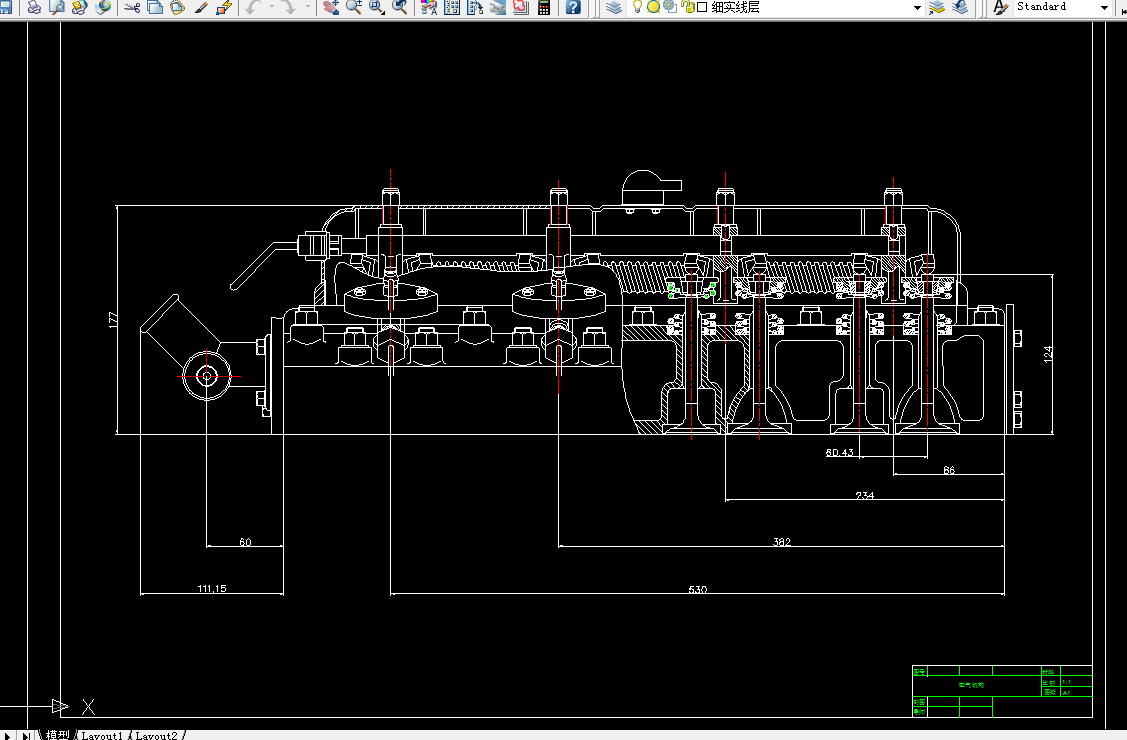Screen dimensions: 1127x740
Task: Click the Help question mark icon
Action: click(573, 7)
